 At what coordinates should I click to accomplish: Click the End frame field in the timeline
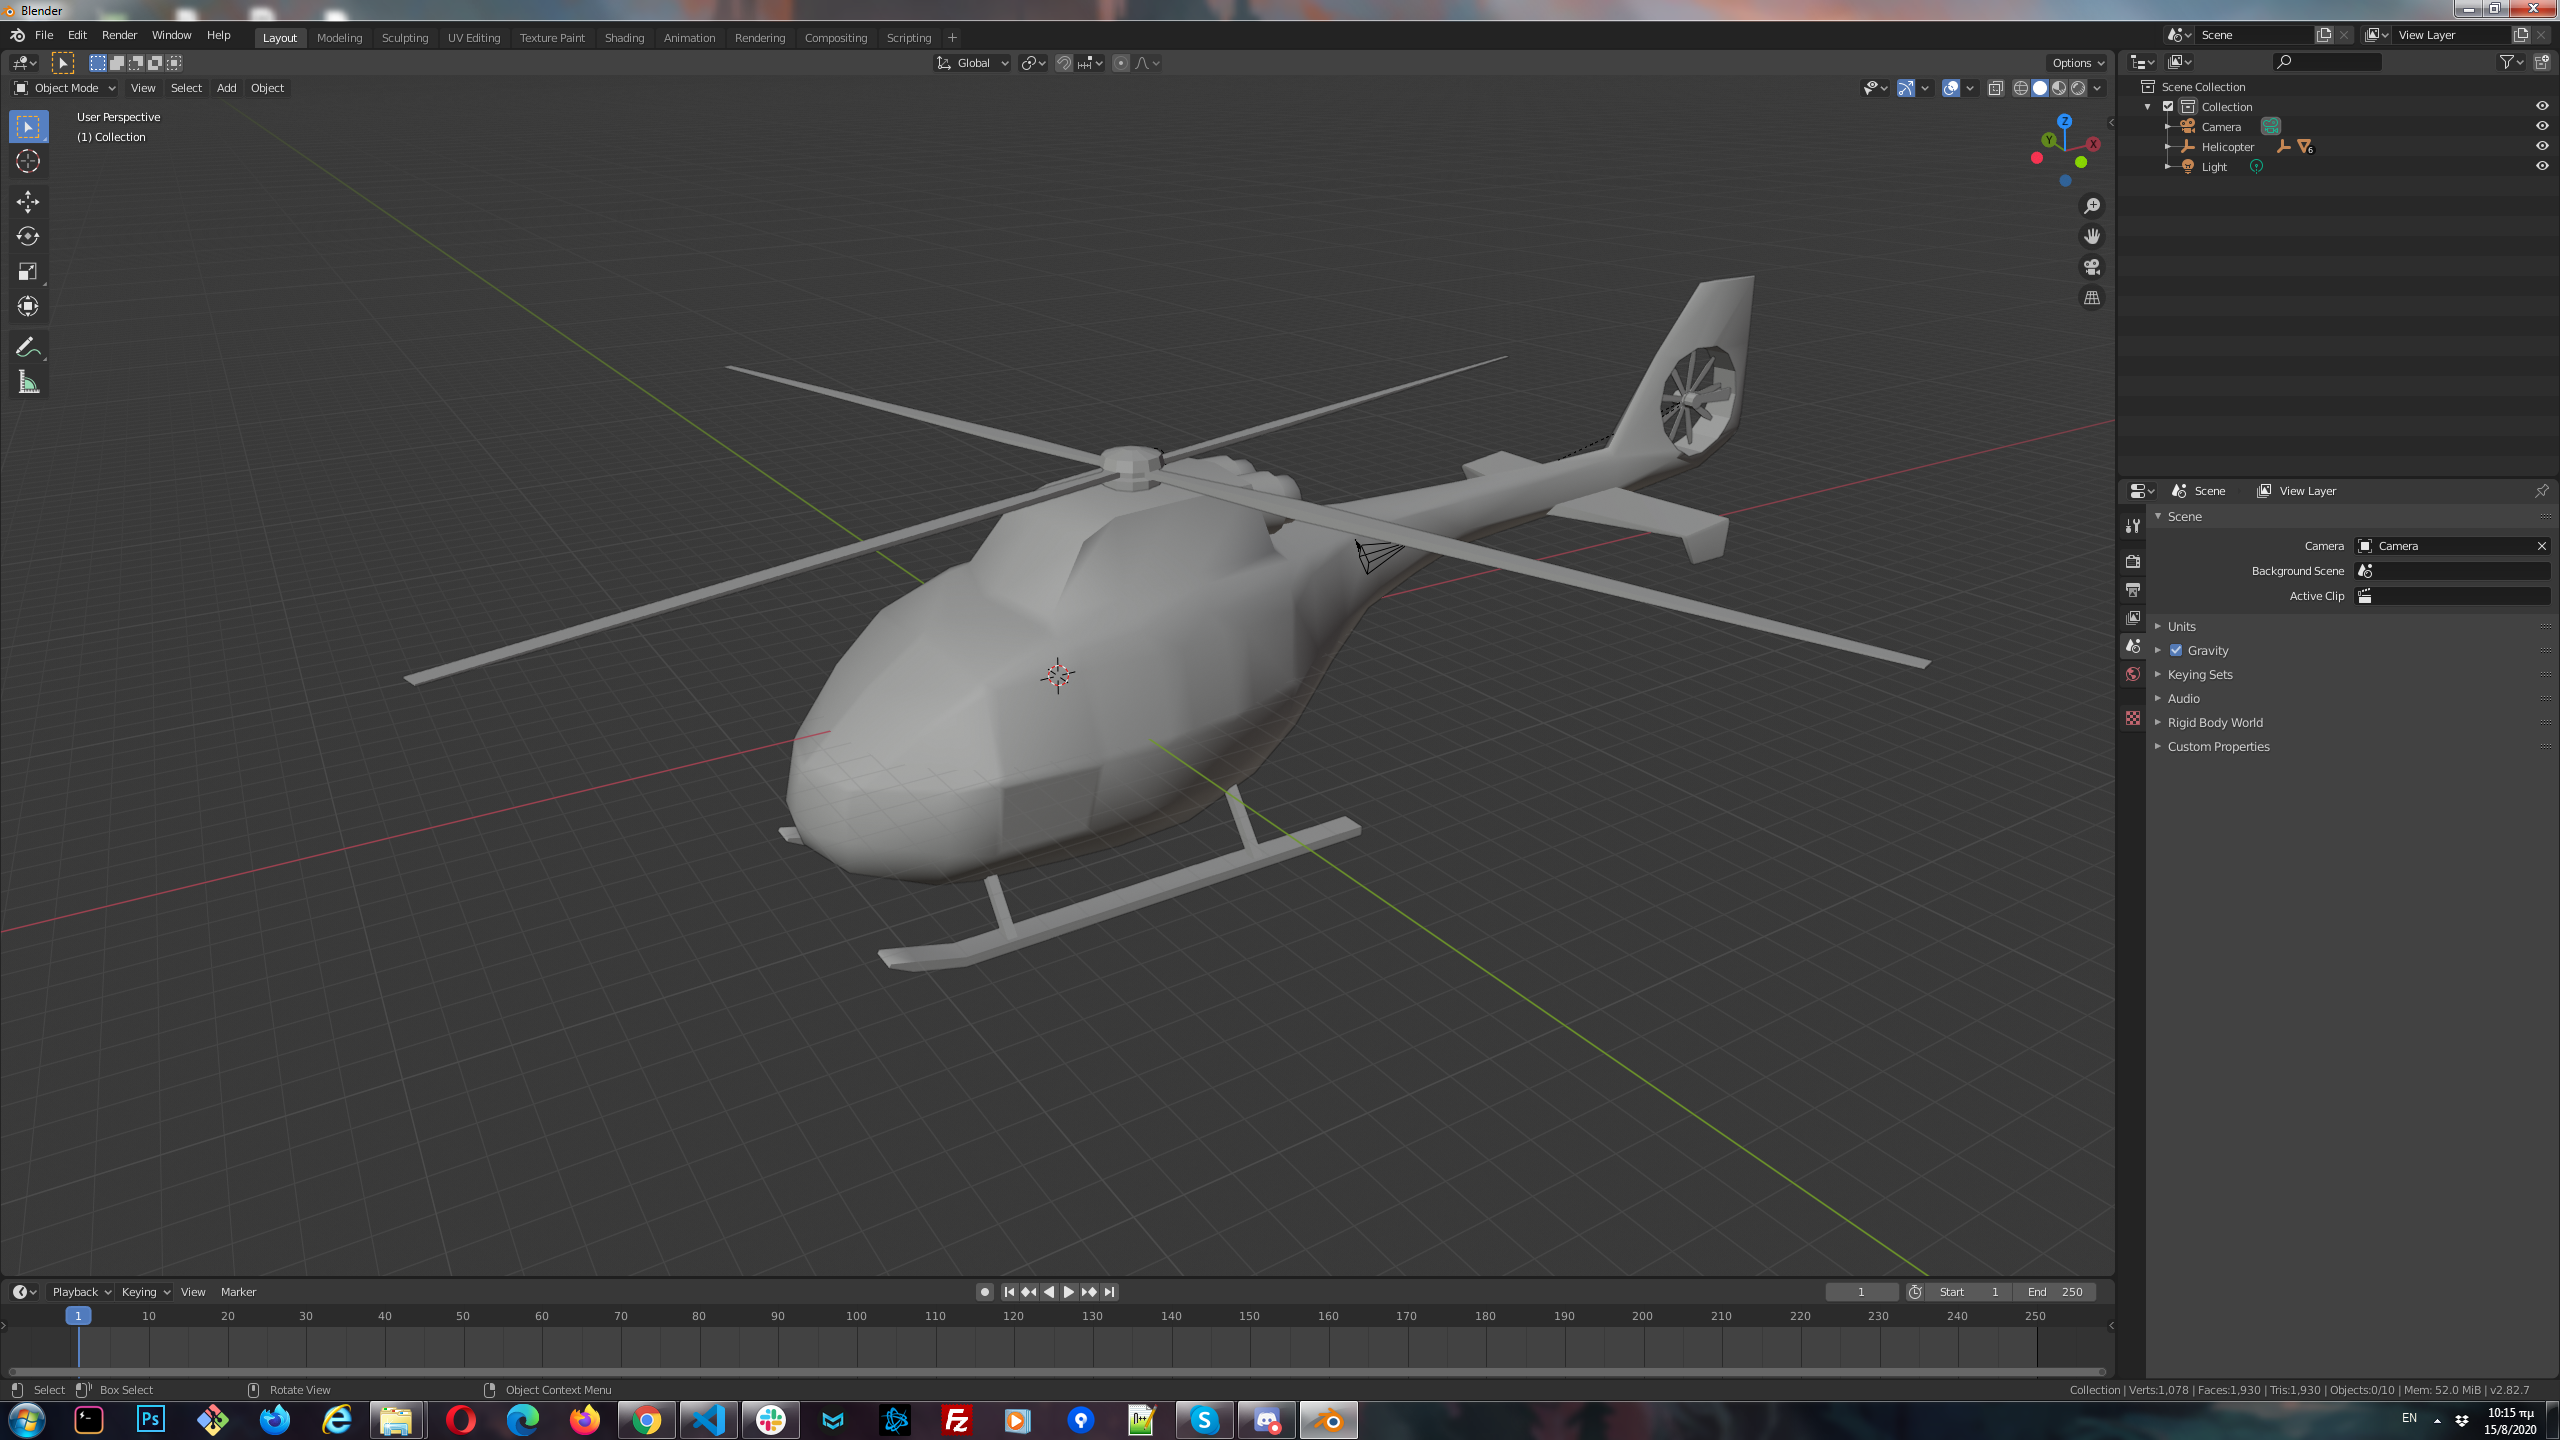pos(2054,1292)
